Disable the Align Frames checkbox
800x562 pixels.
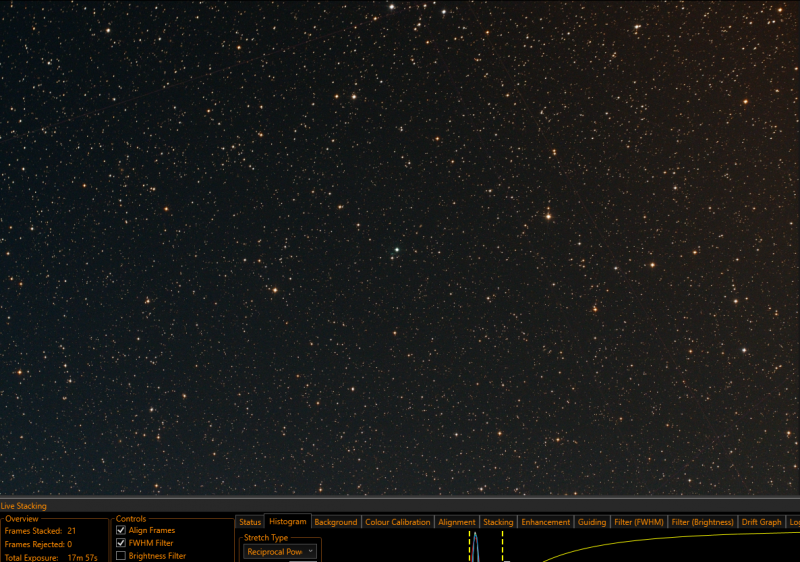point(121,530)
